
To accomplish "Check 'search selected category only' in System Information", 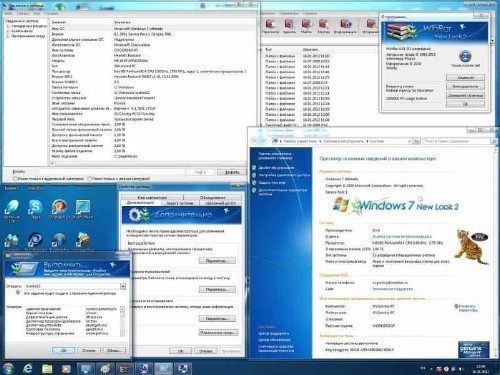I will click(x=15, y=179).
